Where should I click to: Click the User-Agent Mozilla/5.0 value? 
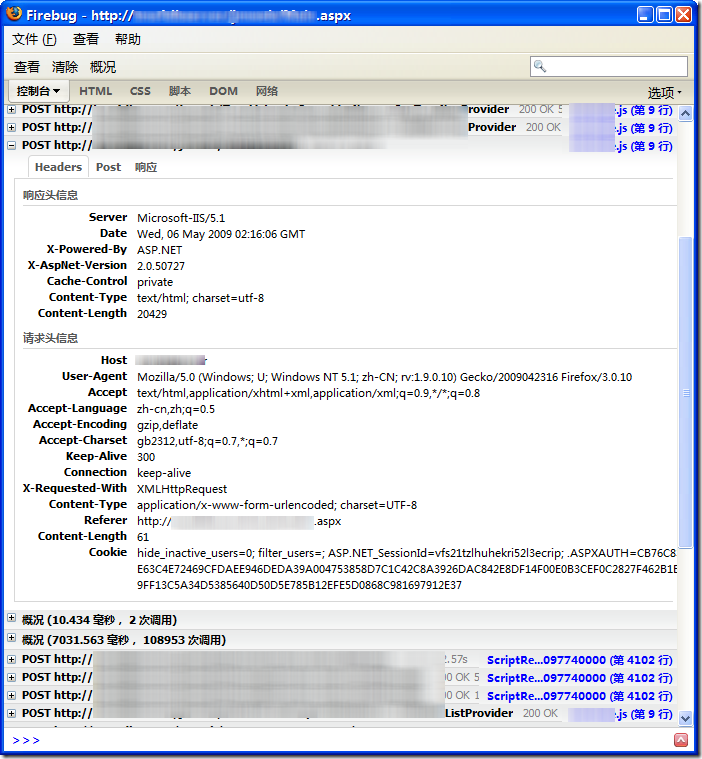(384, 377)
